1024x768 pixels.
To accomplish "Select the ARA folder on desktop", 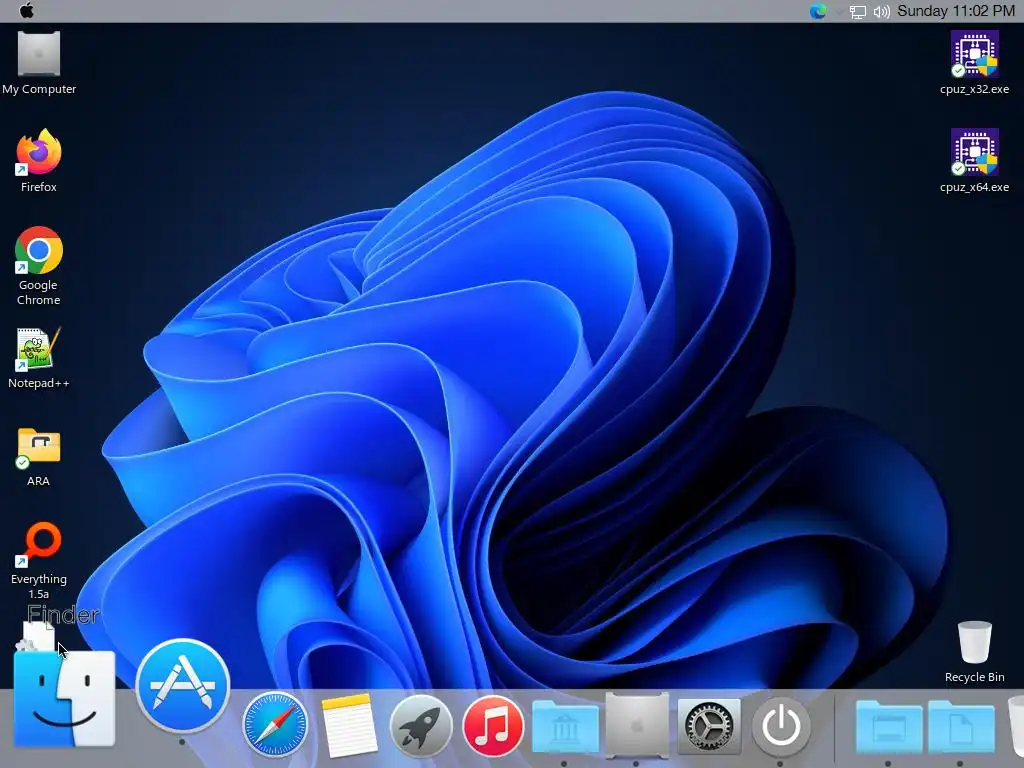I will pos(39,456).
